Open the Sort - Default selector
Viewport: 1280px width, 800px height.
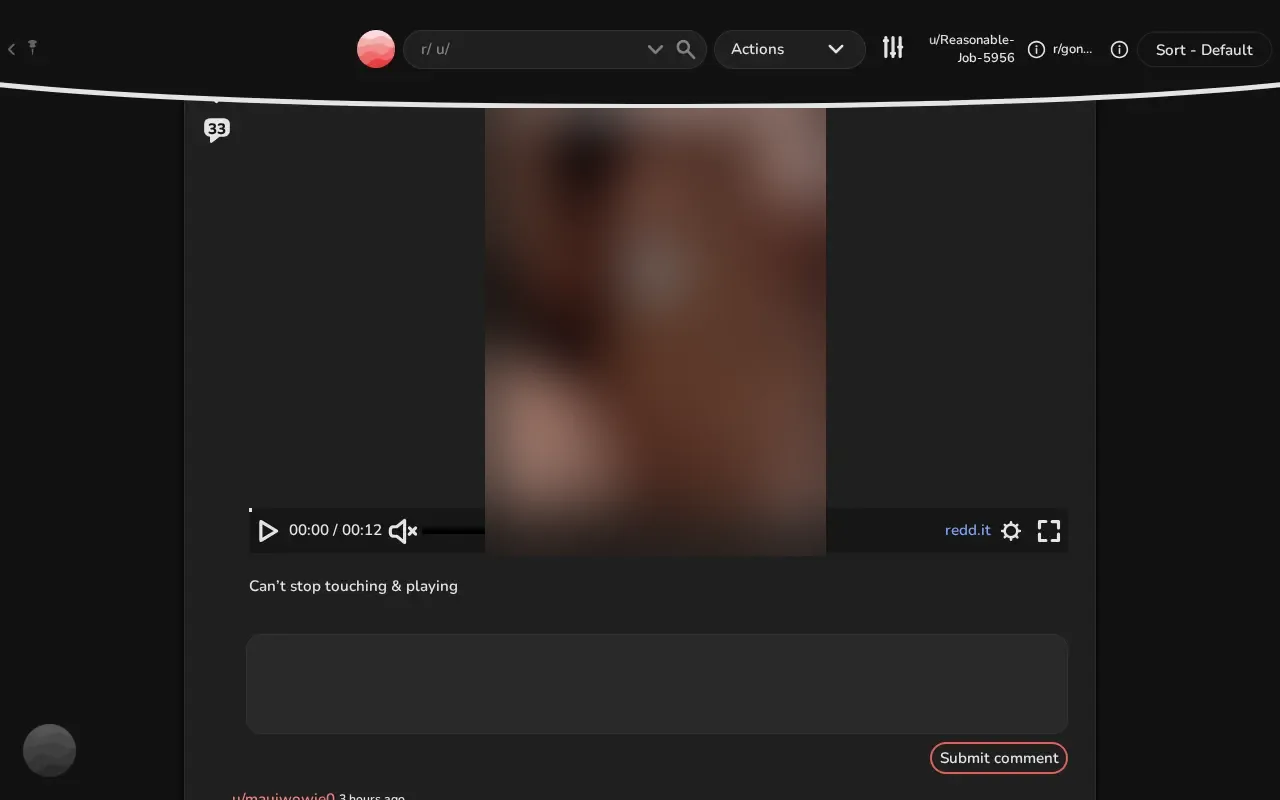[x=1204, y=49]
